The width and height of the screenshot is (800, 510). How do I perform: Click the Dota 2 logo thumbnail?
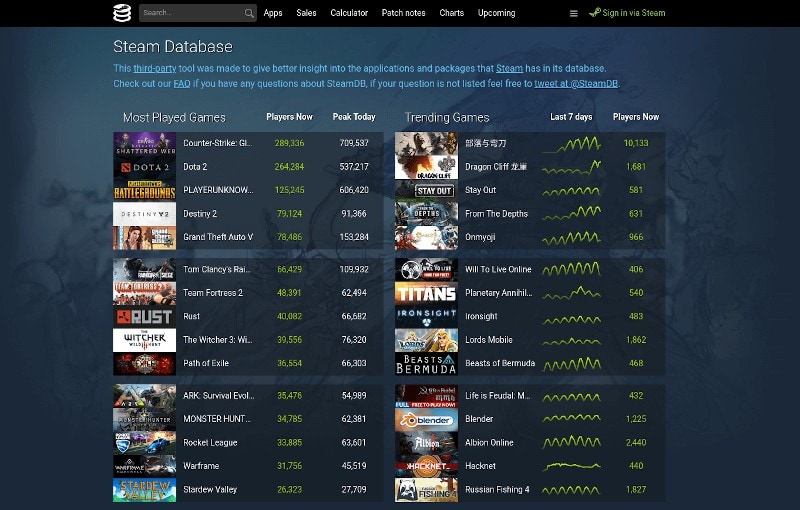(144, 167)
